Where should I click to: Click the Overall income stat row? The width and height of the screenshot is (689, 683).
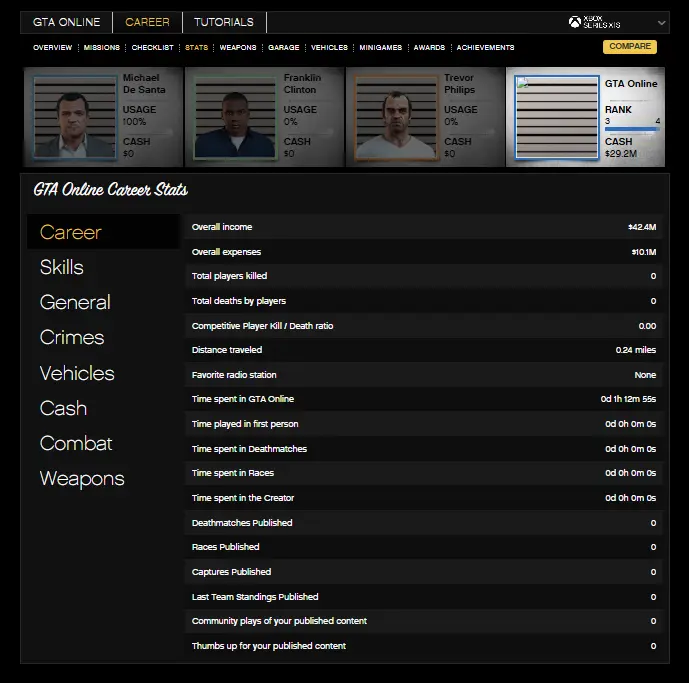[x=423, y=227]
